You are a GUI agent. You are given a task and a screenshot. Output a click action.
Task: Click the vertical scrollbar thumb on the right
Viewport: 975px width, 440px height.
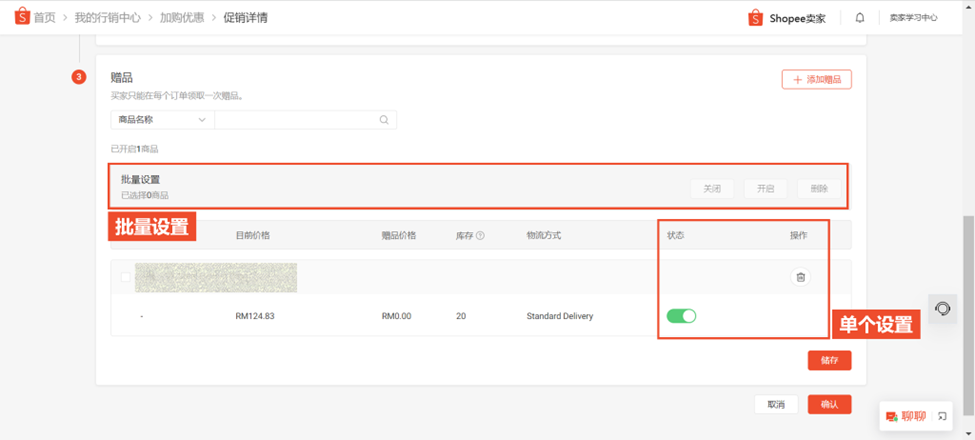pyautogui.click(x=969, y=315)
